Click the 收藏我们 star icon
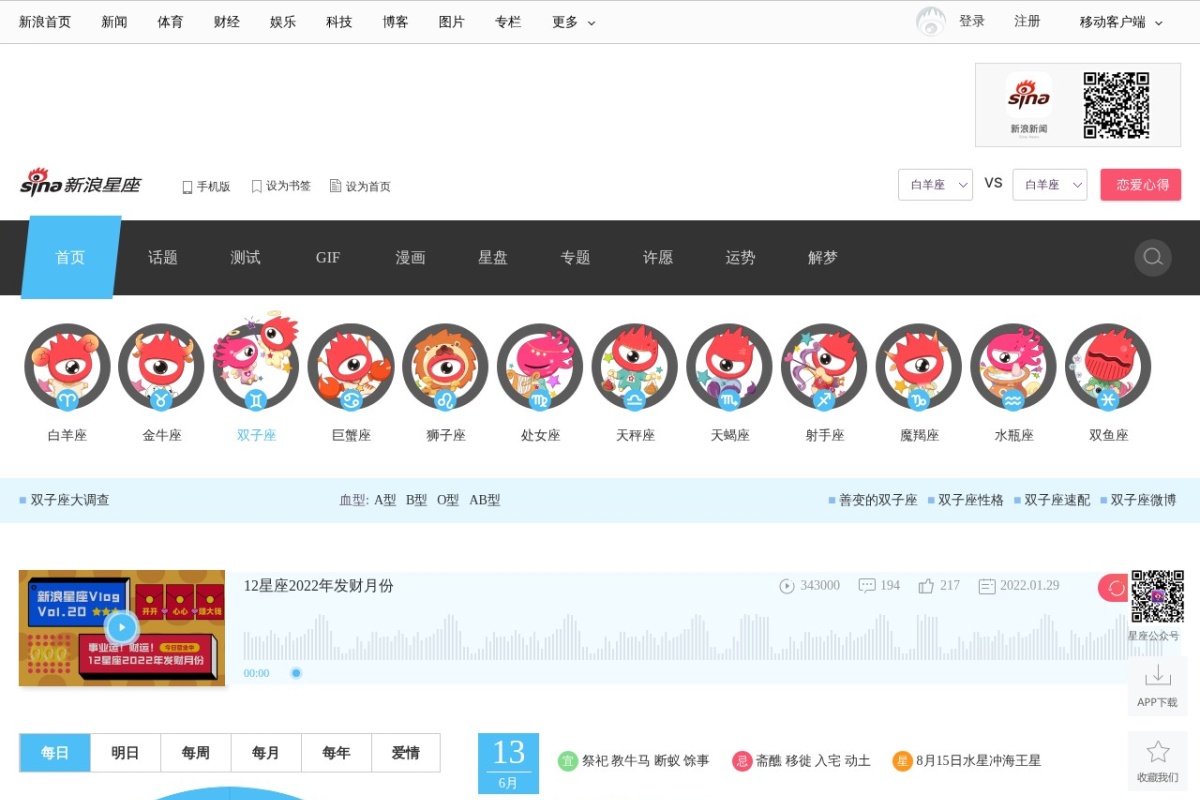 pos(1158,752)
